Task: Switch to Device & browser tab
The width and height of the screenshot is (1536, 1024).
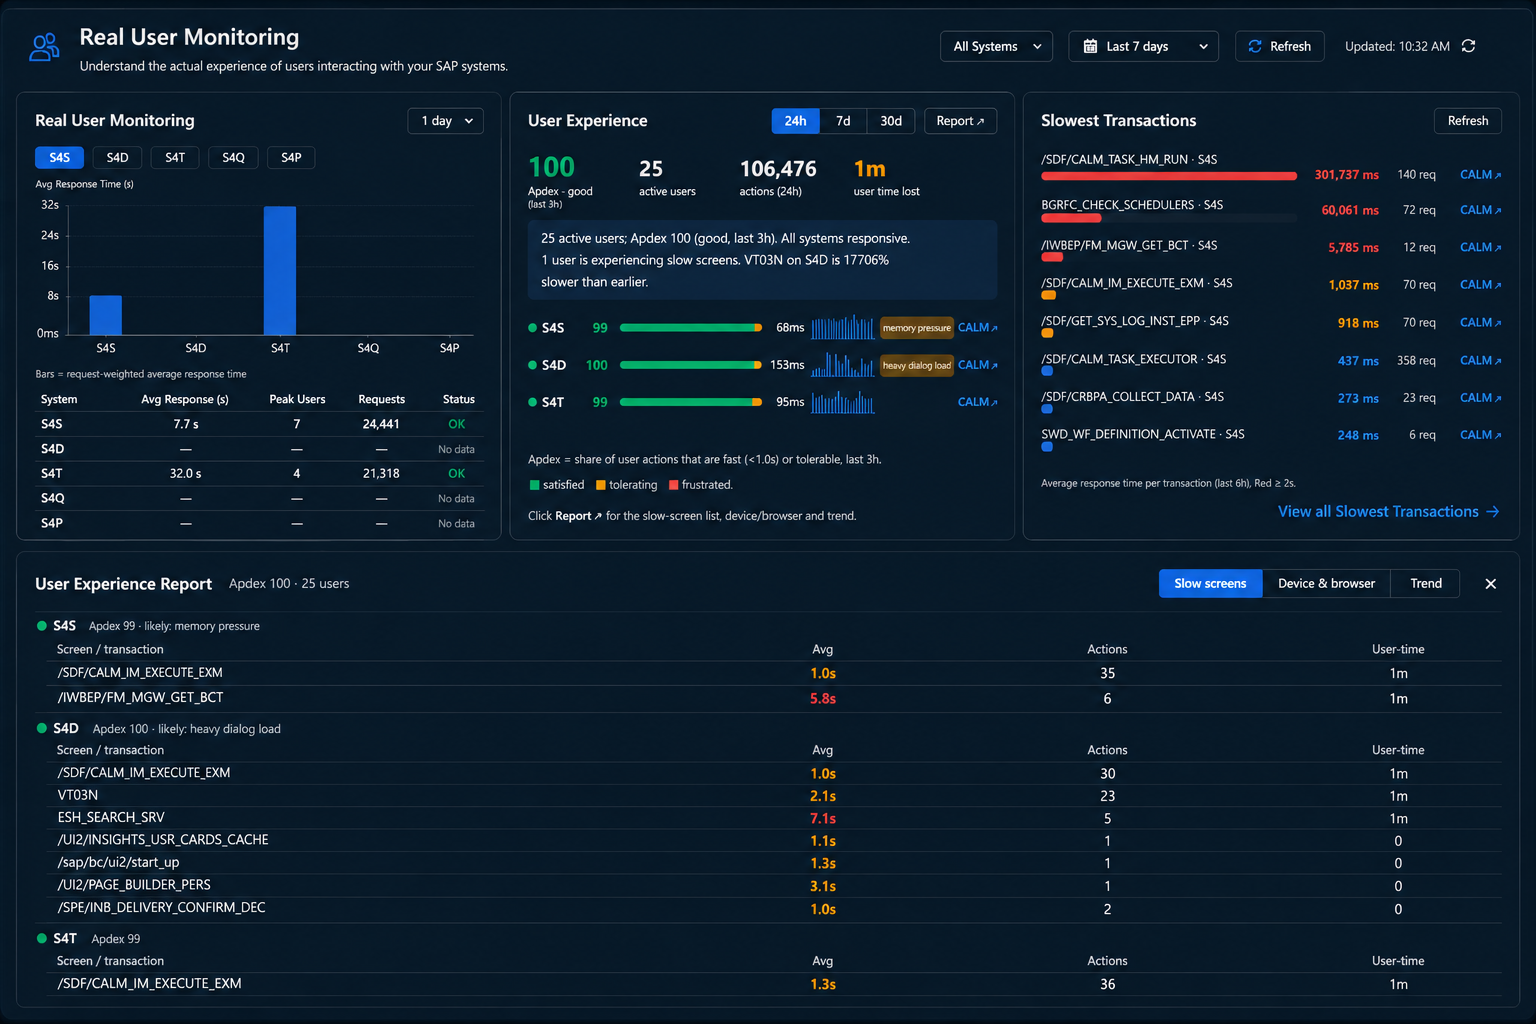Action: point(1326,584)
